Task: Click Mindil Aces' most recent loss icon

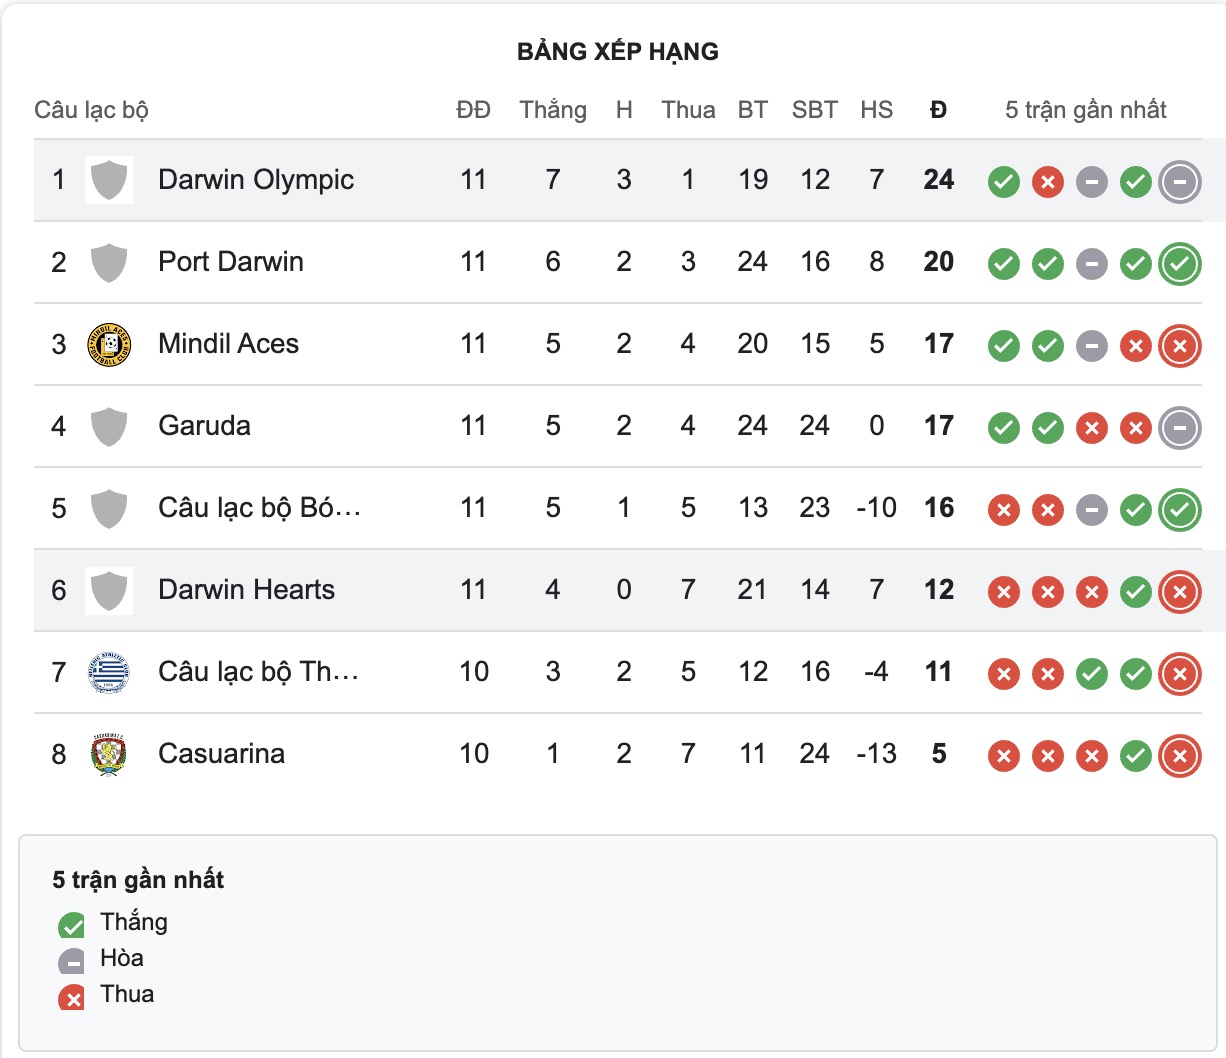Action: point(1180,346)
